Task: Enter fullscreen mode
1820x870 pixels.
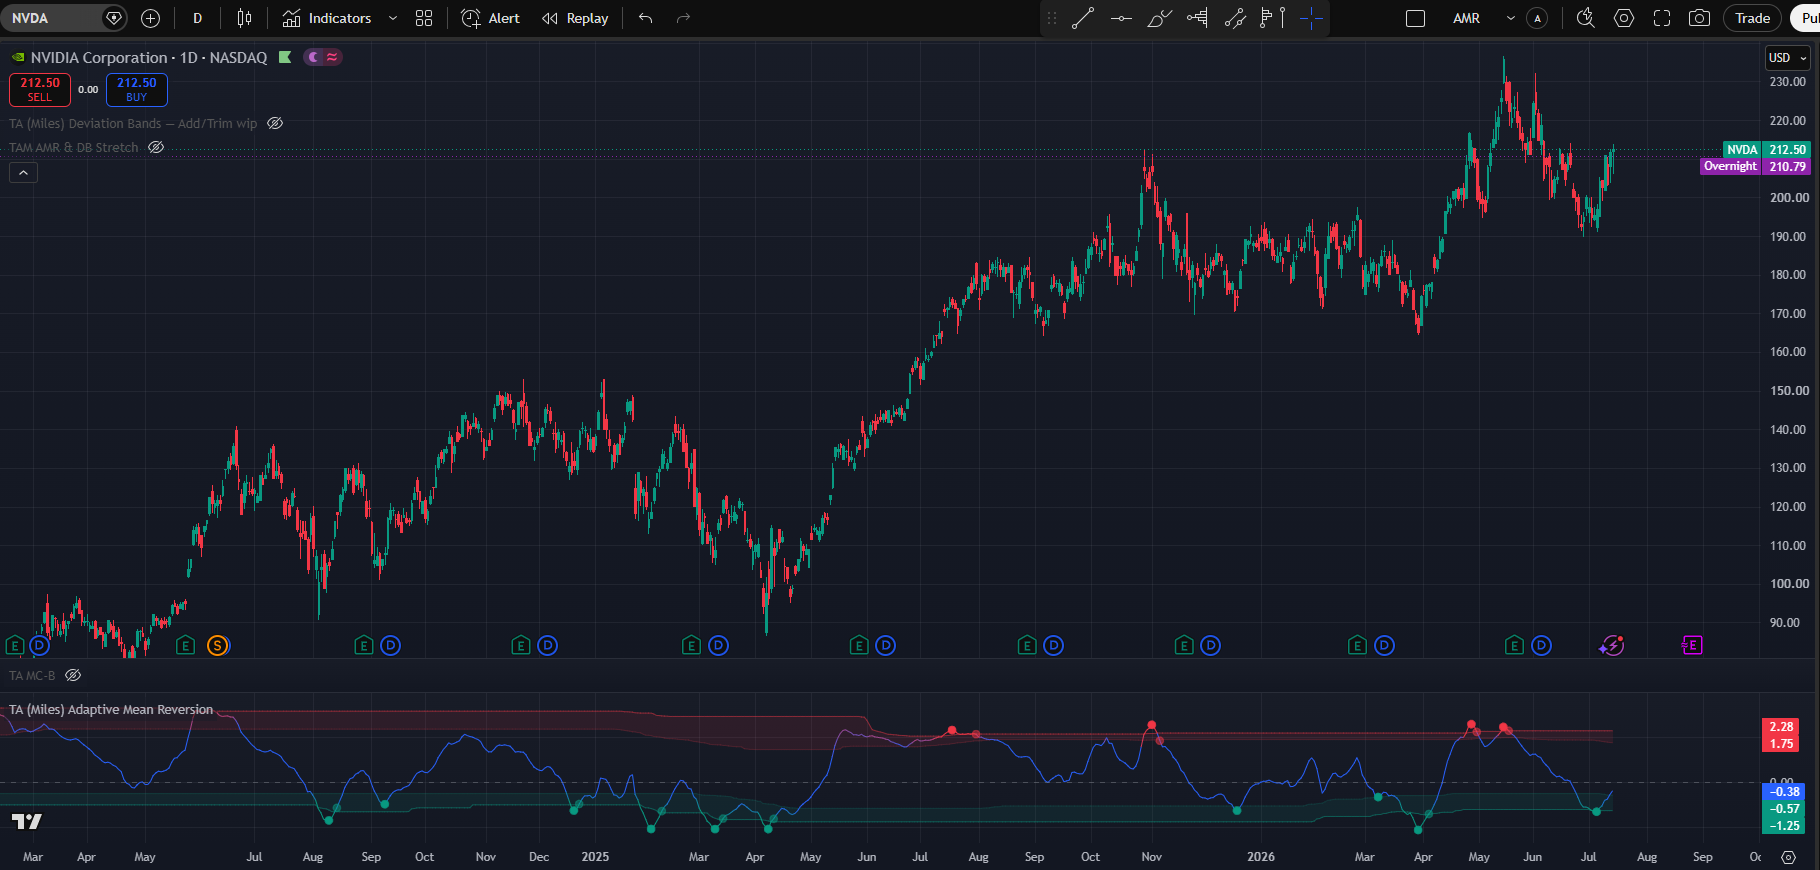Action: pyautogui.click(x=1662, y=18)
